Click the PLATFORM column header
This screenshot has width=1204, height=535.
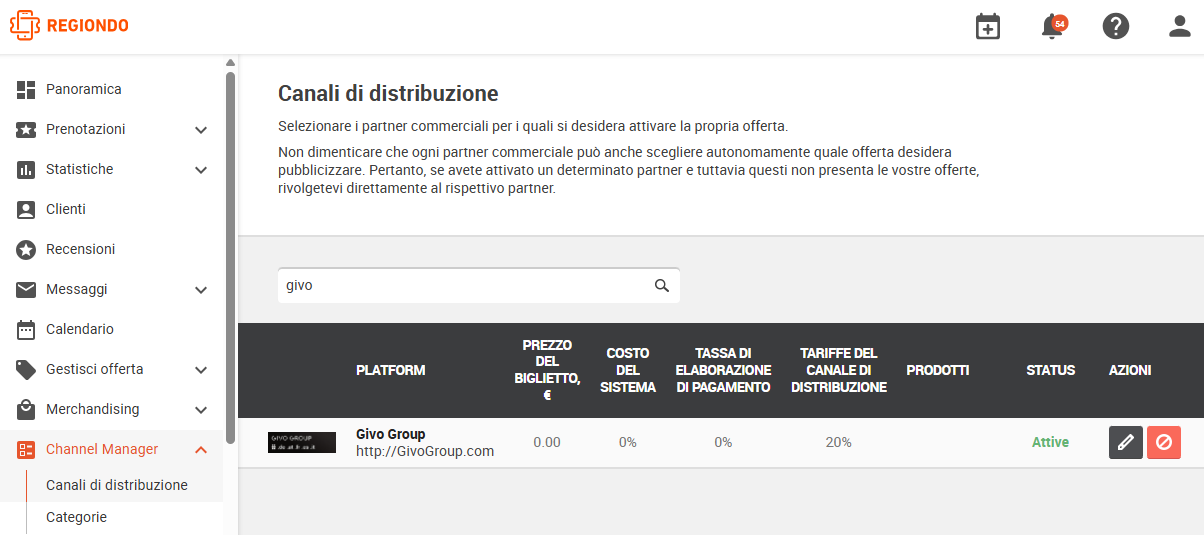point(390,370)
